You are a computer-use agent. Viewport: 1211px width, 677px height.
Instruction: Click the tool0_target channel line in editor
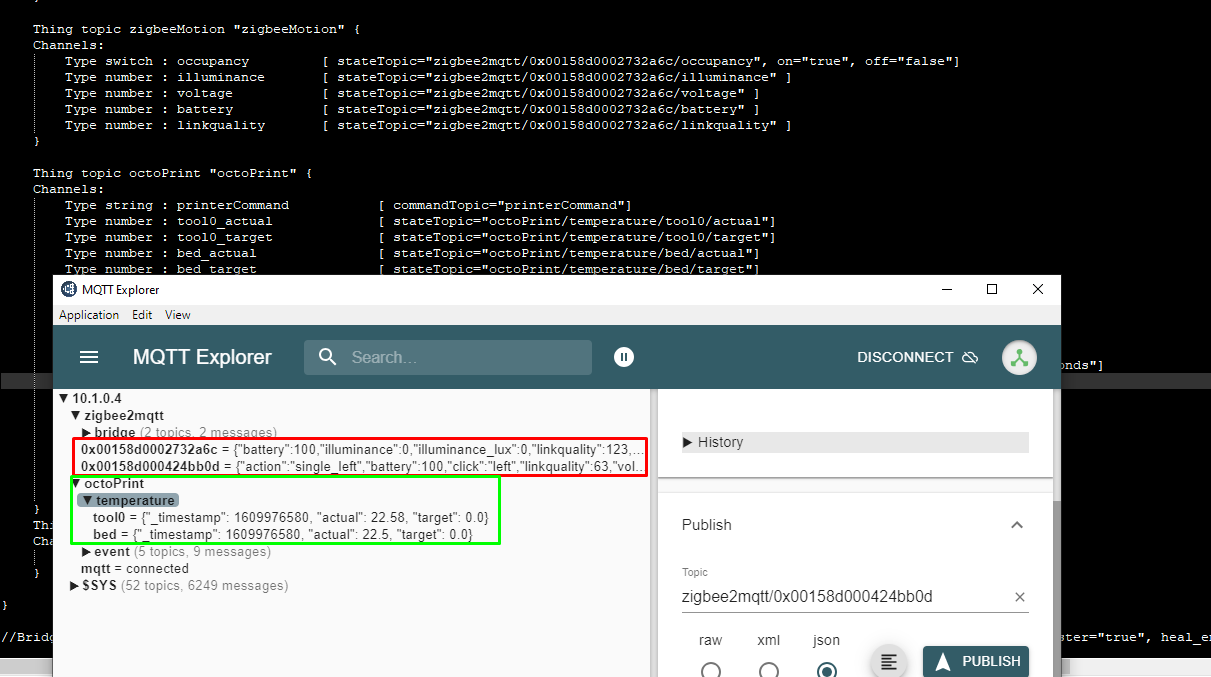click(x=420, y=237)
